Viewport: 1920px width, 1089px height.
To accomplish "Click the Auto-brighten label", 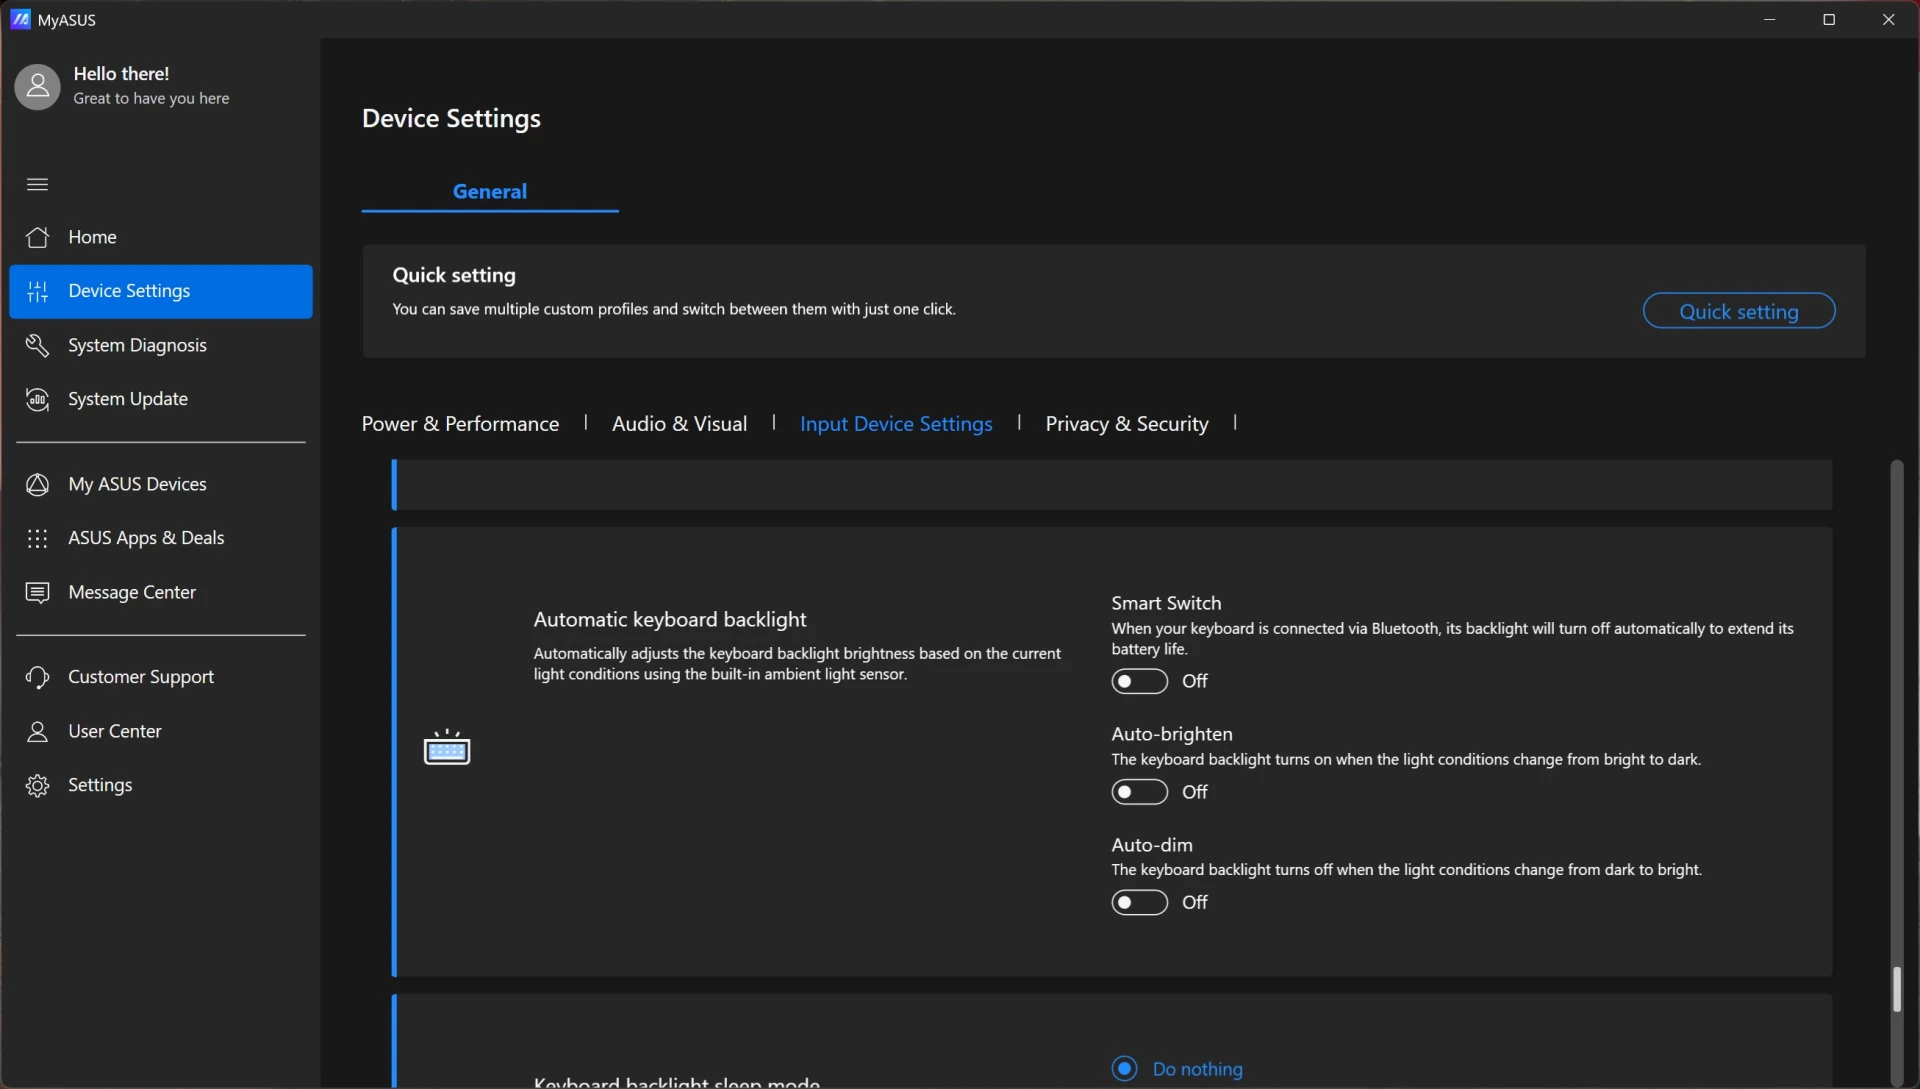I will [x=1172, y=734].
